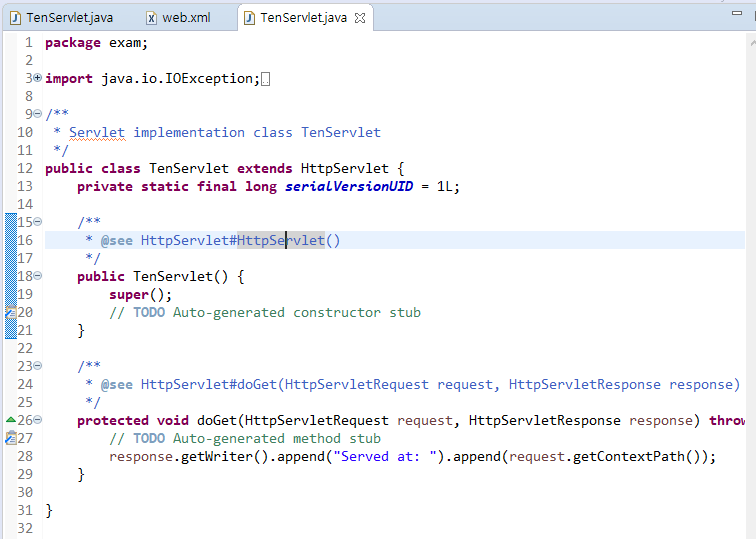
Task: Click '@see HttpServlet#doGet' on line 24
Action: tap(189, 385)
